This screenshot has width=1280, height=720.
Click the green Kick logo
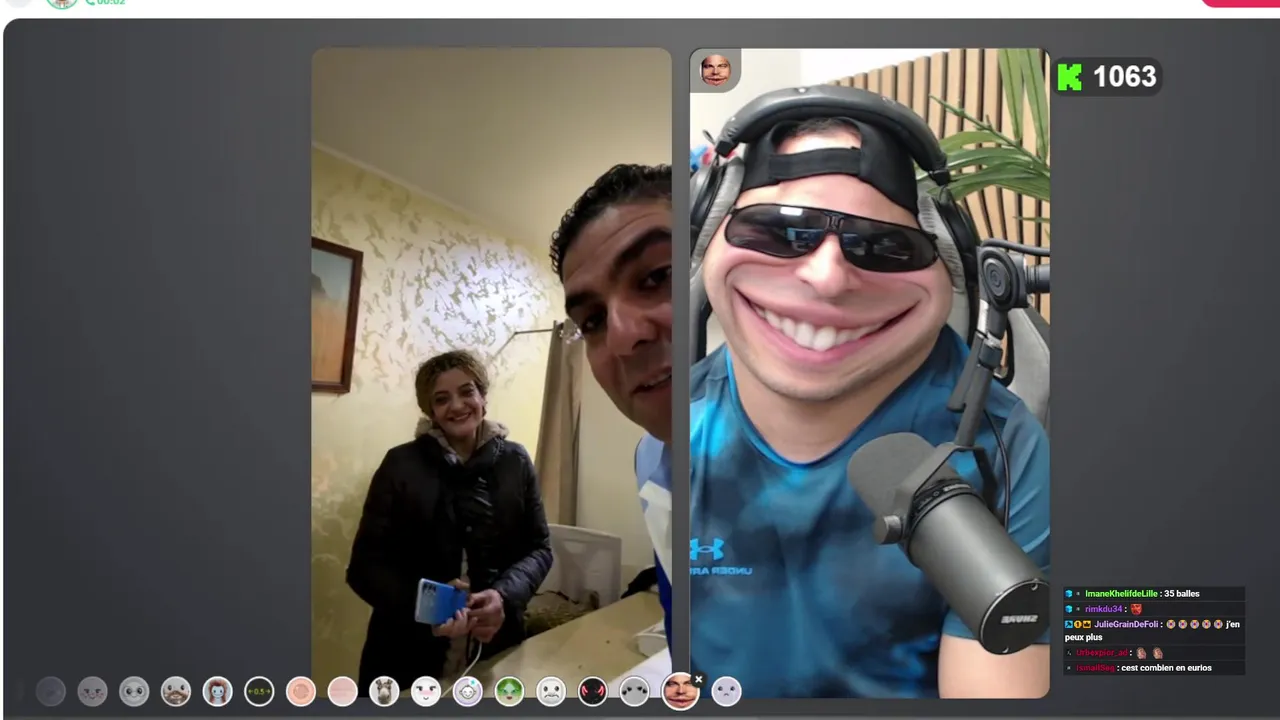(1070, 77)
